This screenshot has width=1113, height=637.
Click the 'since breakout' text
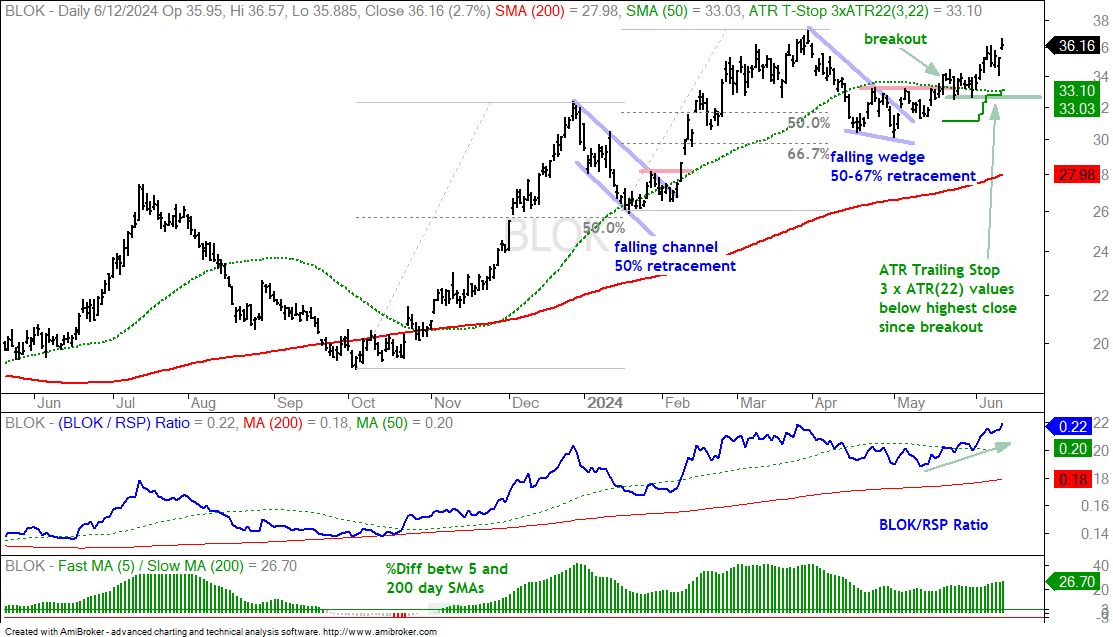931,327
